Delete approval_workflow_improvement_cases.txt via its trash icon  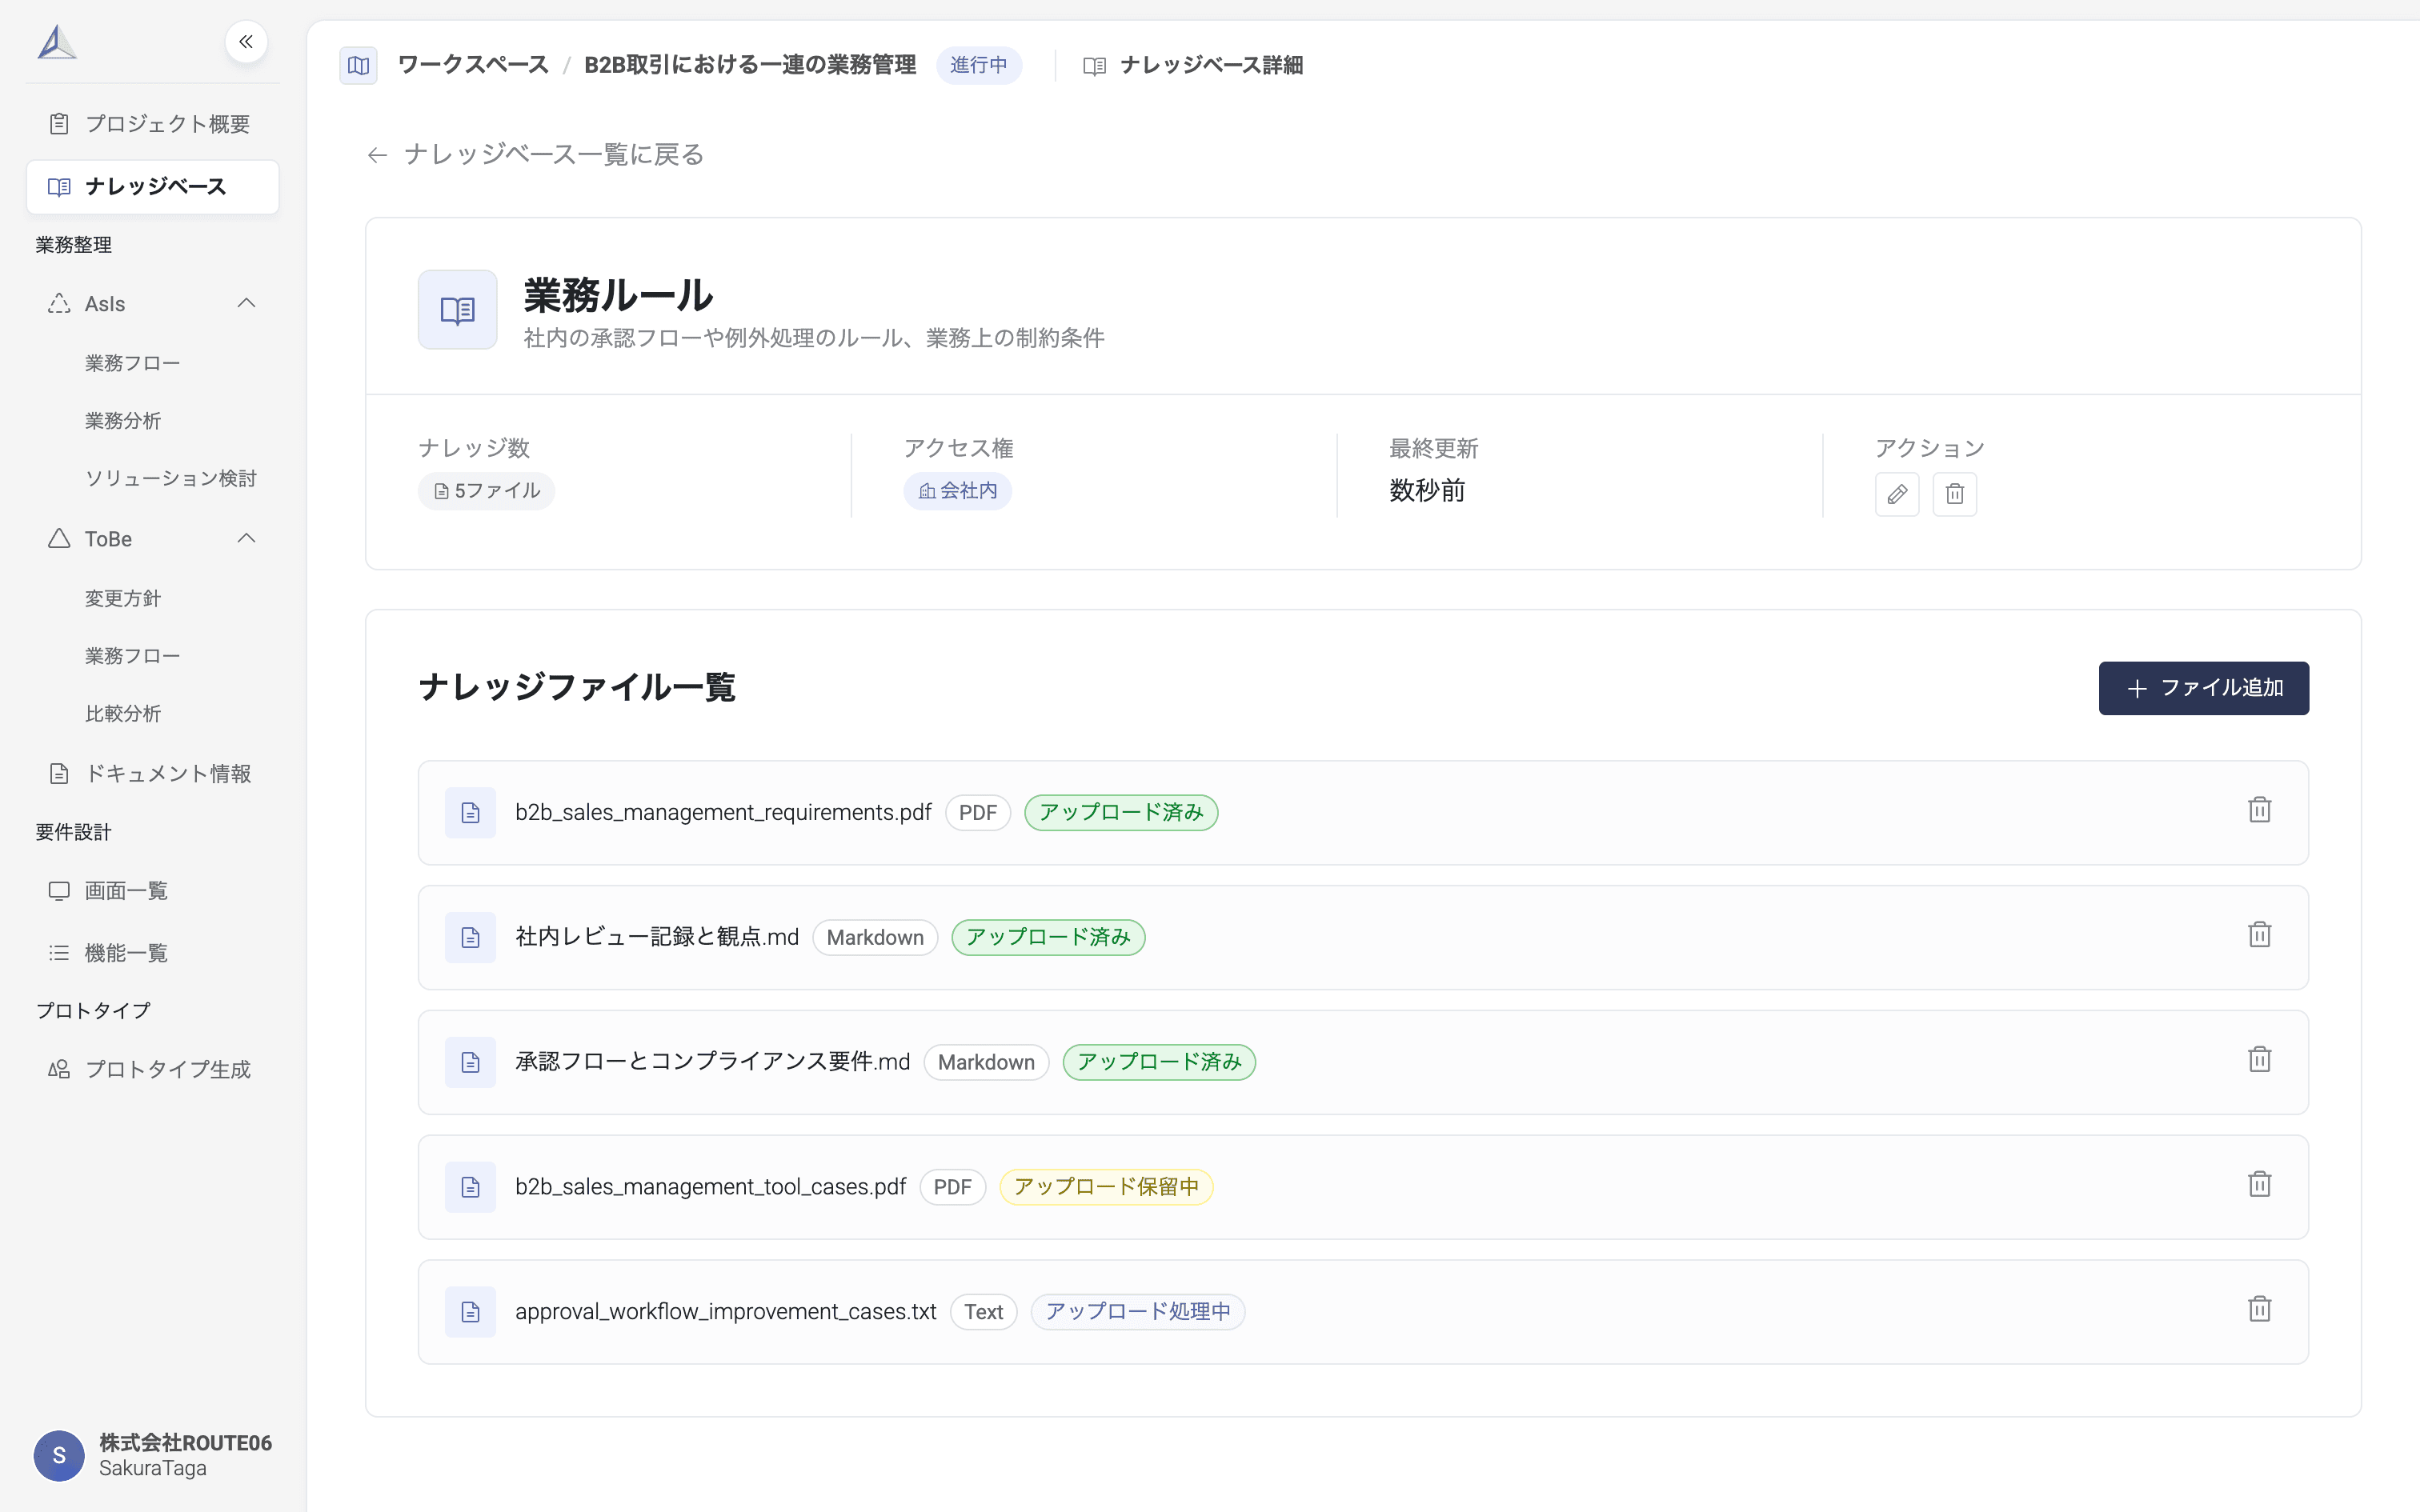click(2260, 1309)
